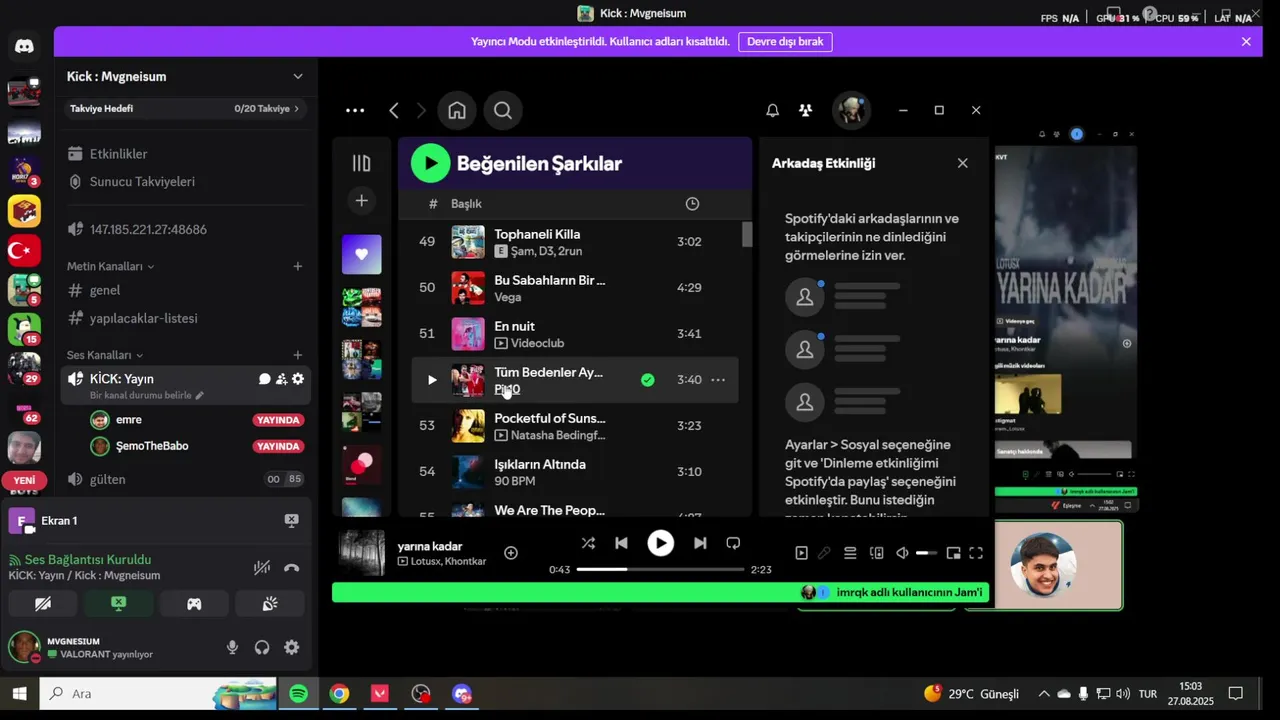The image size is (1280, 720).
Task: Adjust the Spotify volume slider
Action: tap(927, 553)
